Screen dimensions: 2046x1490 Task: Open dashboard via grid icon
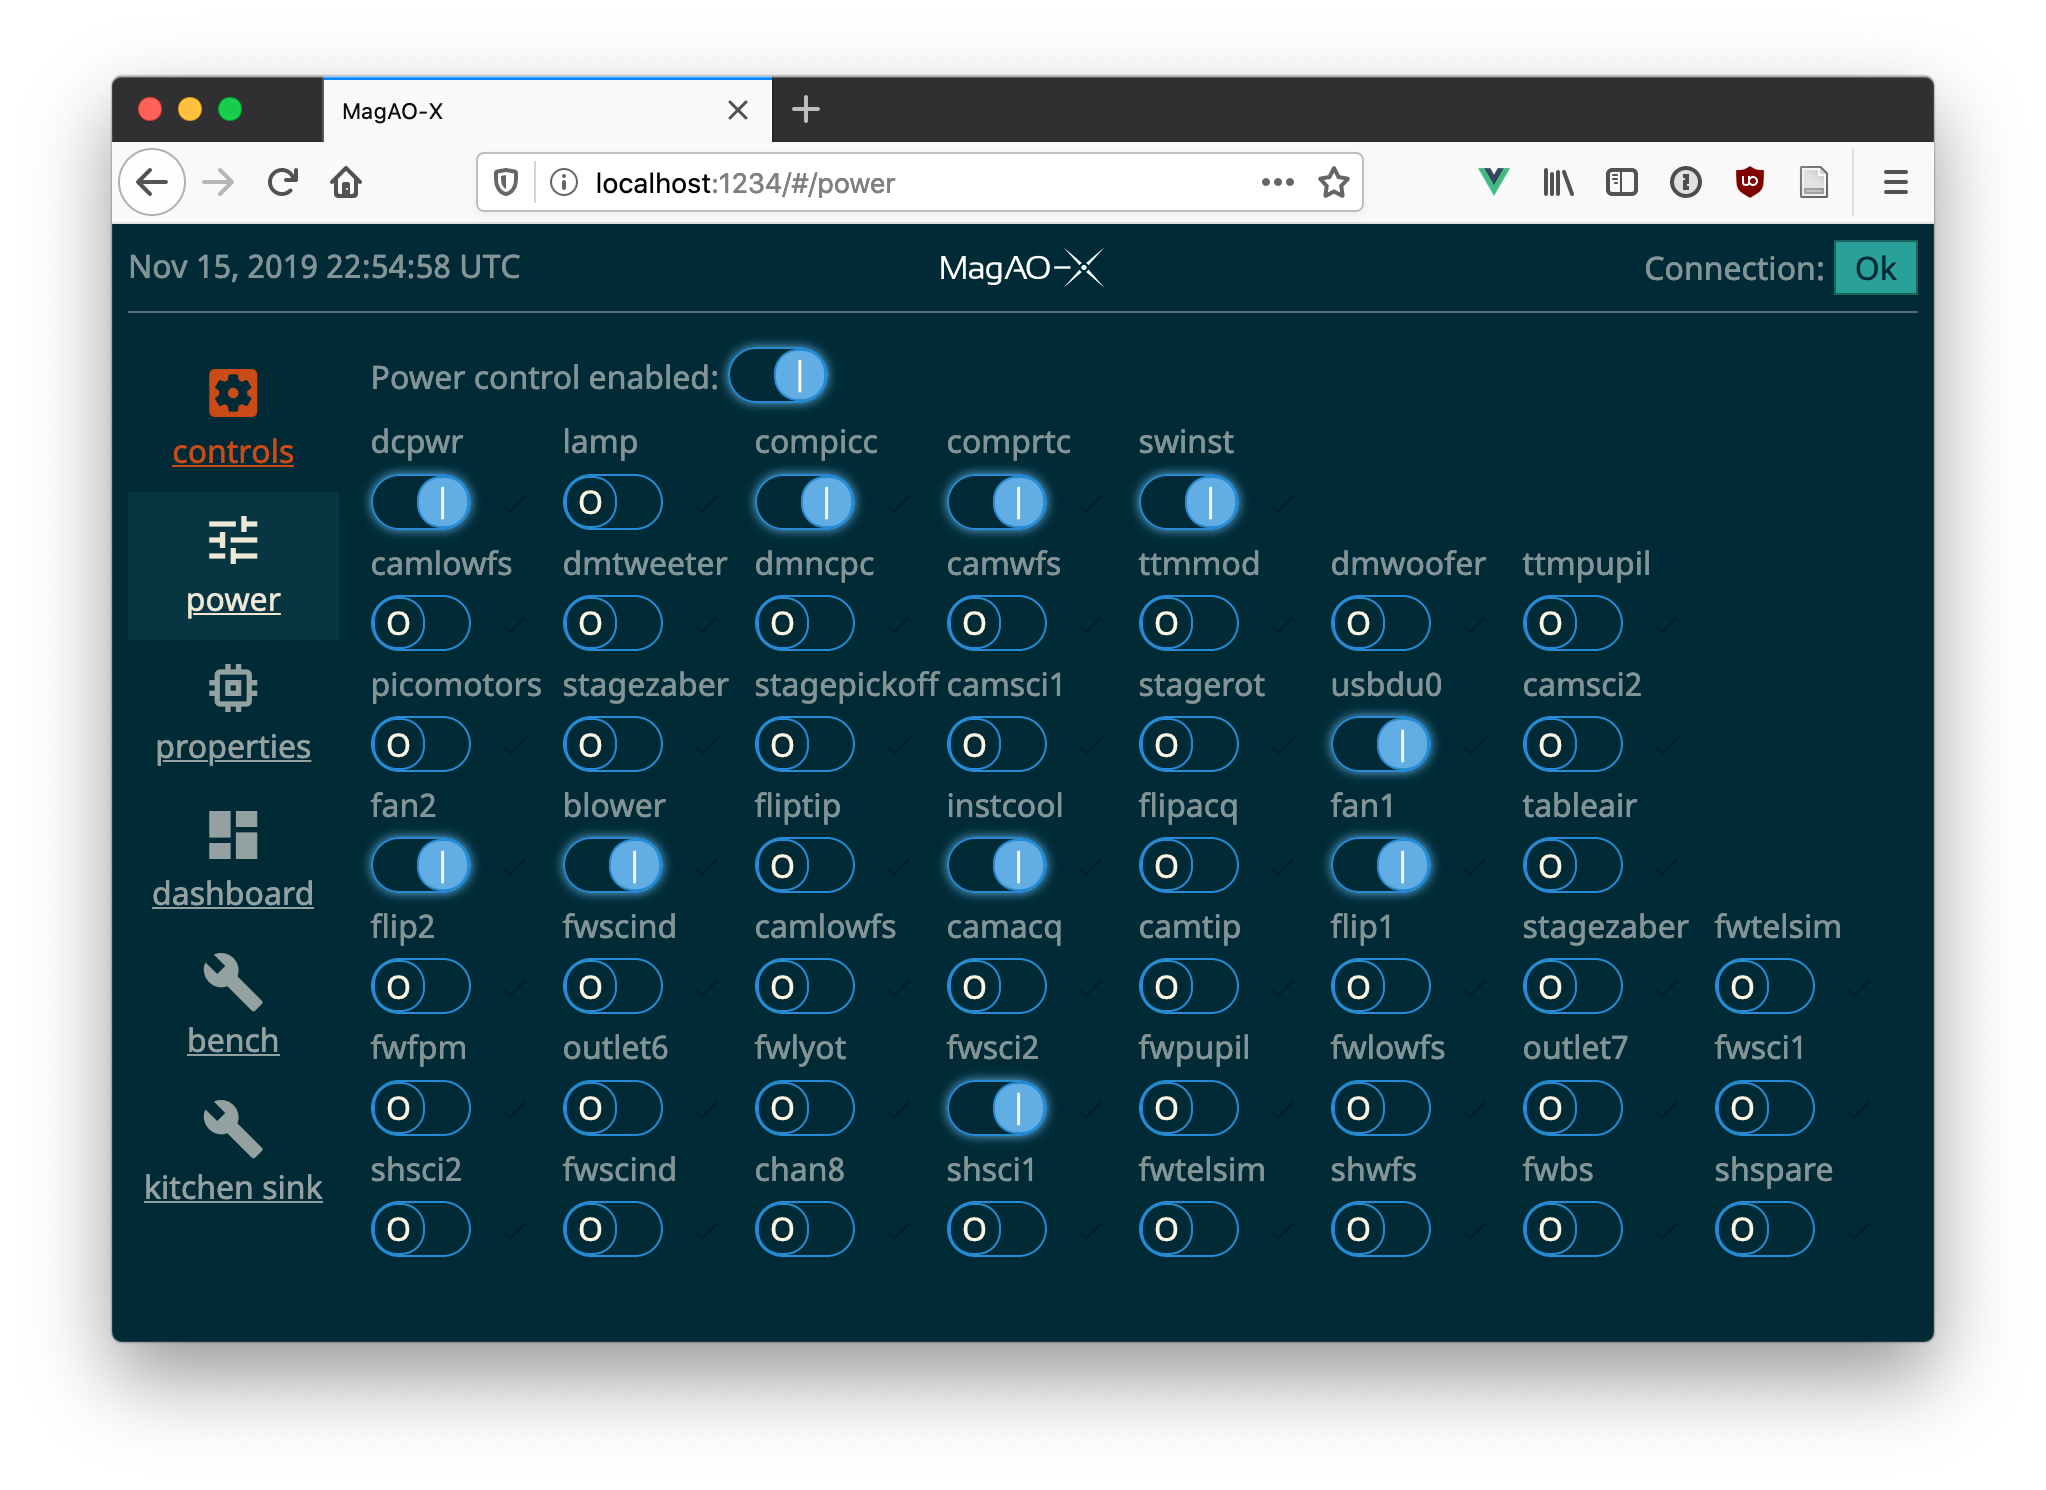233,834
